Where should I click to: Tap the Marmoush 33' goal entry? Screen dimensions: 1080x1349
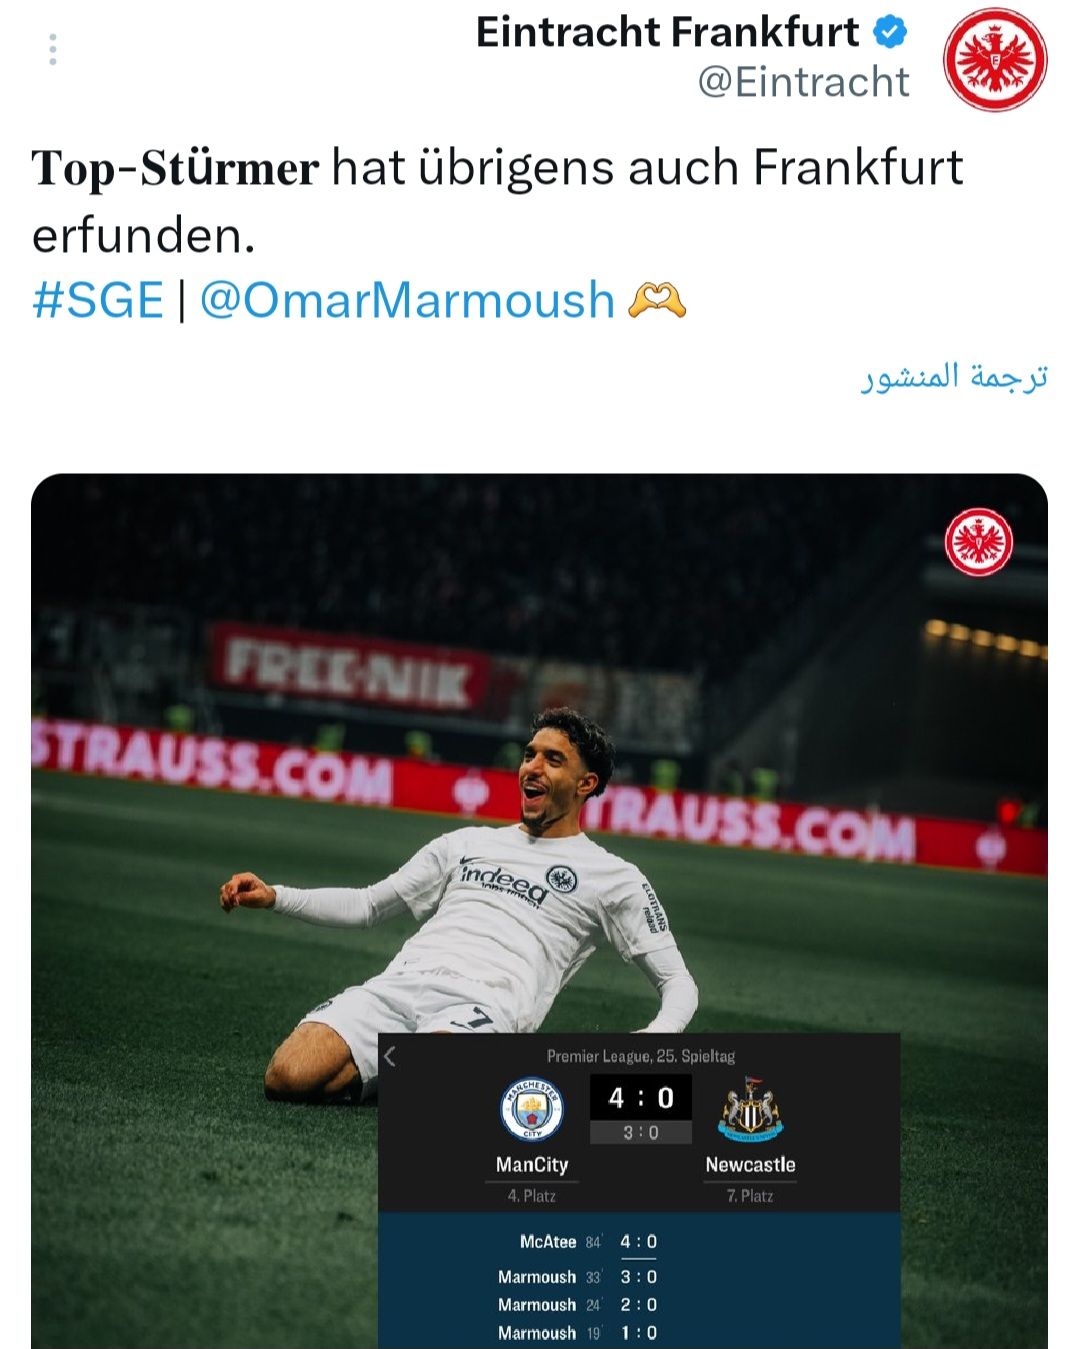tap(578, 1277)
